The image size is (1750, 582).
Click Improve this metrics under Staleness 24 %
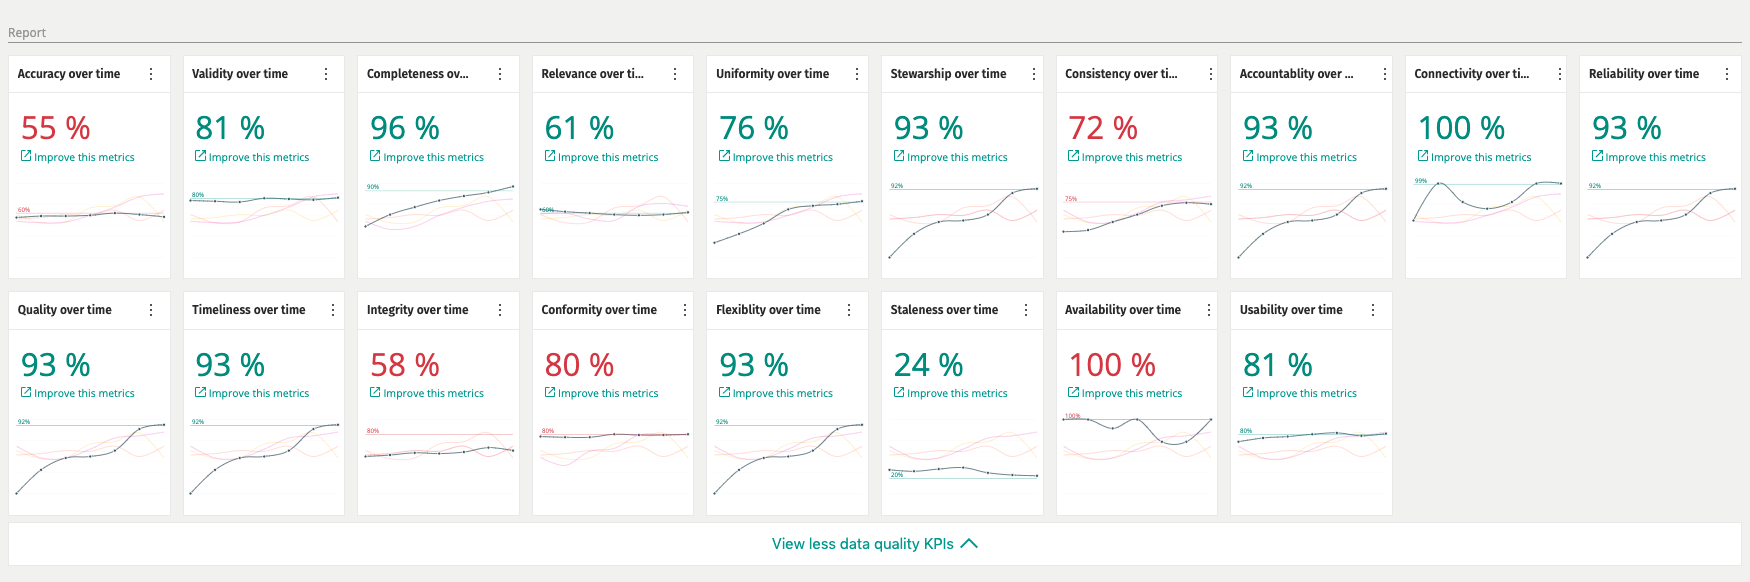(957, 393)
